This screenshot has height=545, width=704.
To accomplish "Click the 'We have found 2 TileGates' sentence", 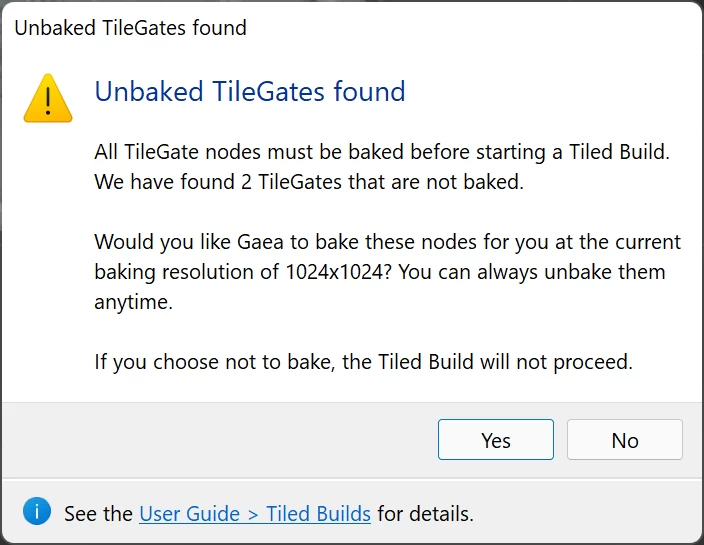I will 309,182.
